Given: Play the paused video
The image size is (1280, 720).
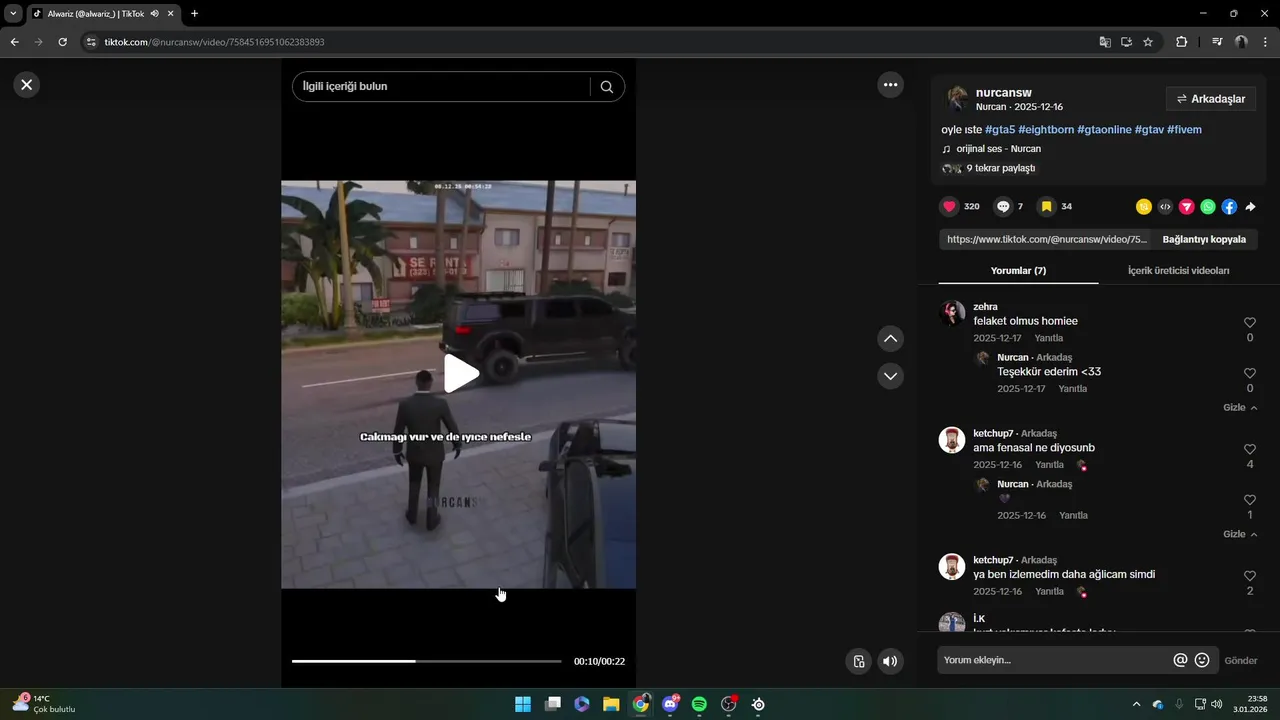Looking at the screenshot, I should [460, 373].
